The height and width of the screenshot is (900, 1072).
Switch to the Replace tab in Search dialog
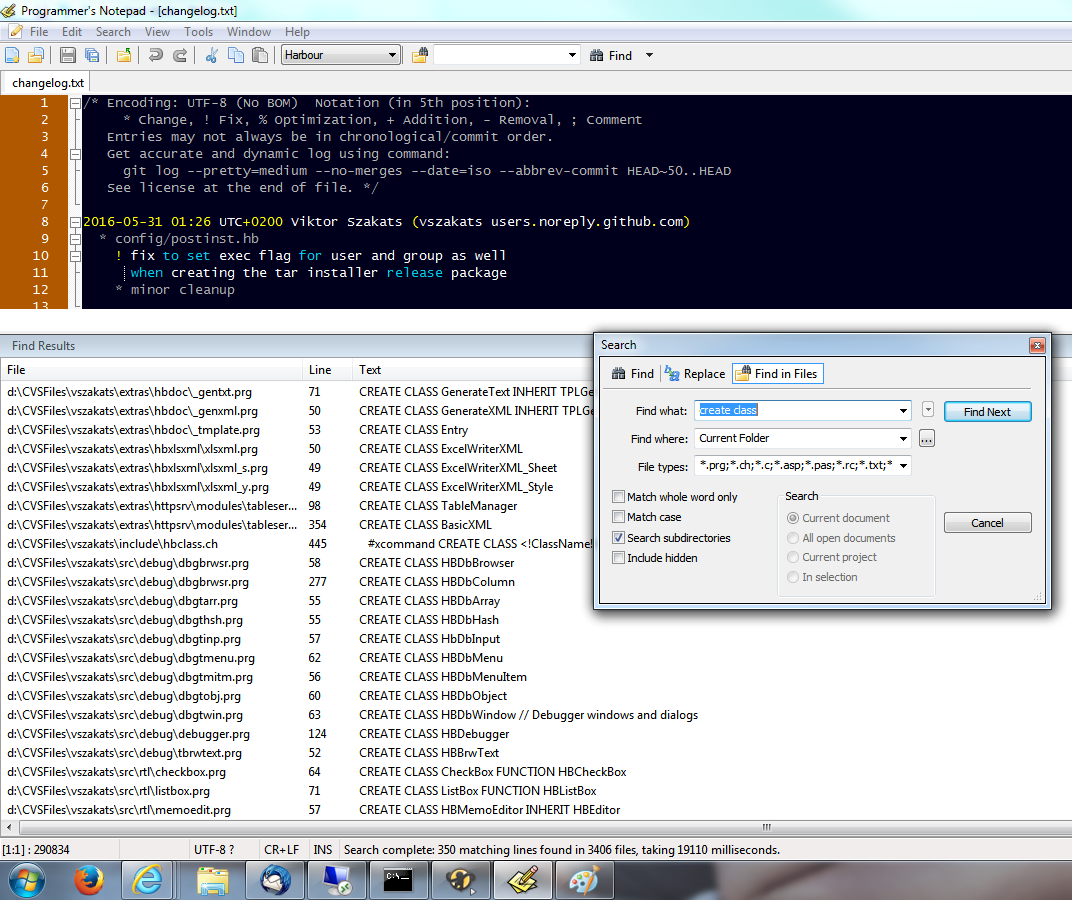click(695, 374)
